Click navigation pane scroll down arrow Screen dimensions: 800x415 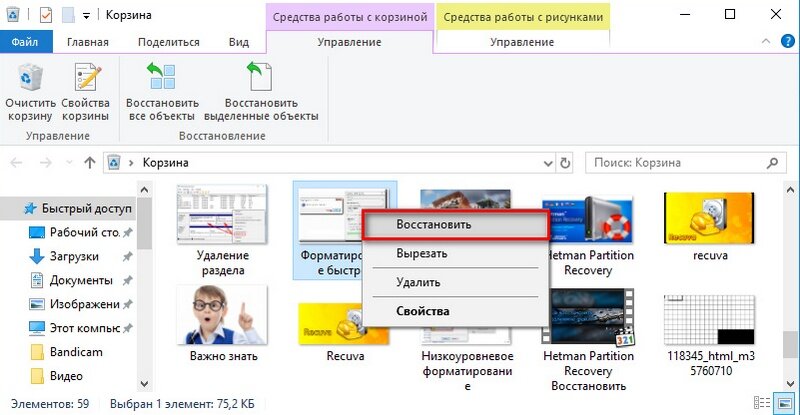(x=144, y=384)
